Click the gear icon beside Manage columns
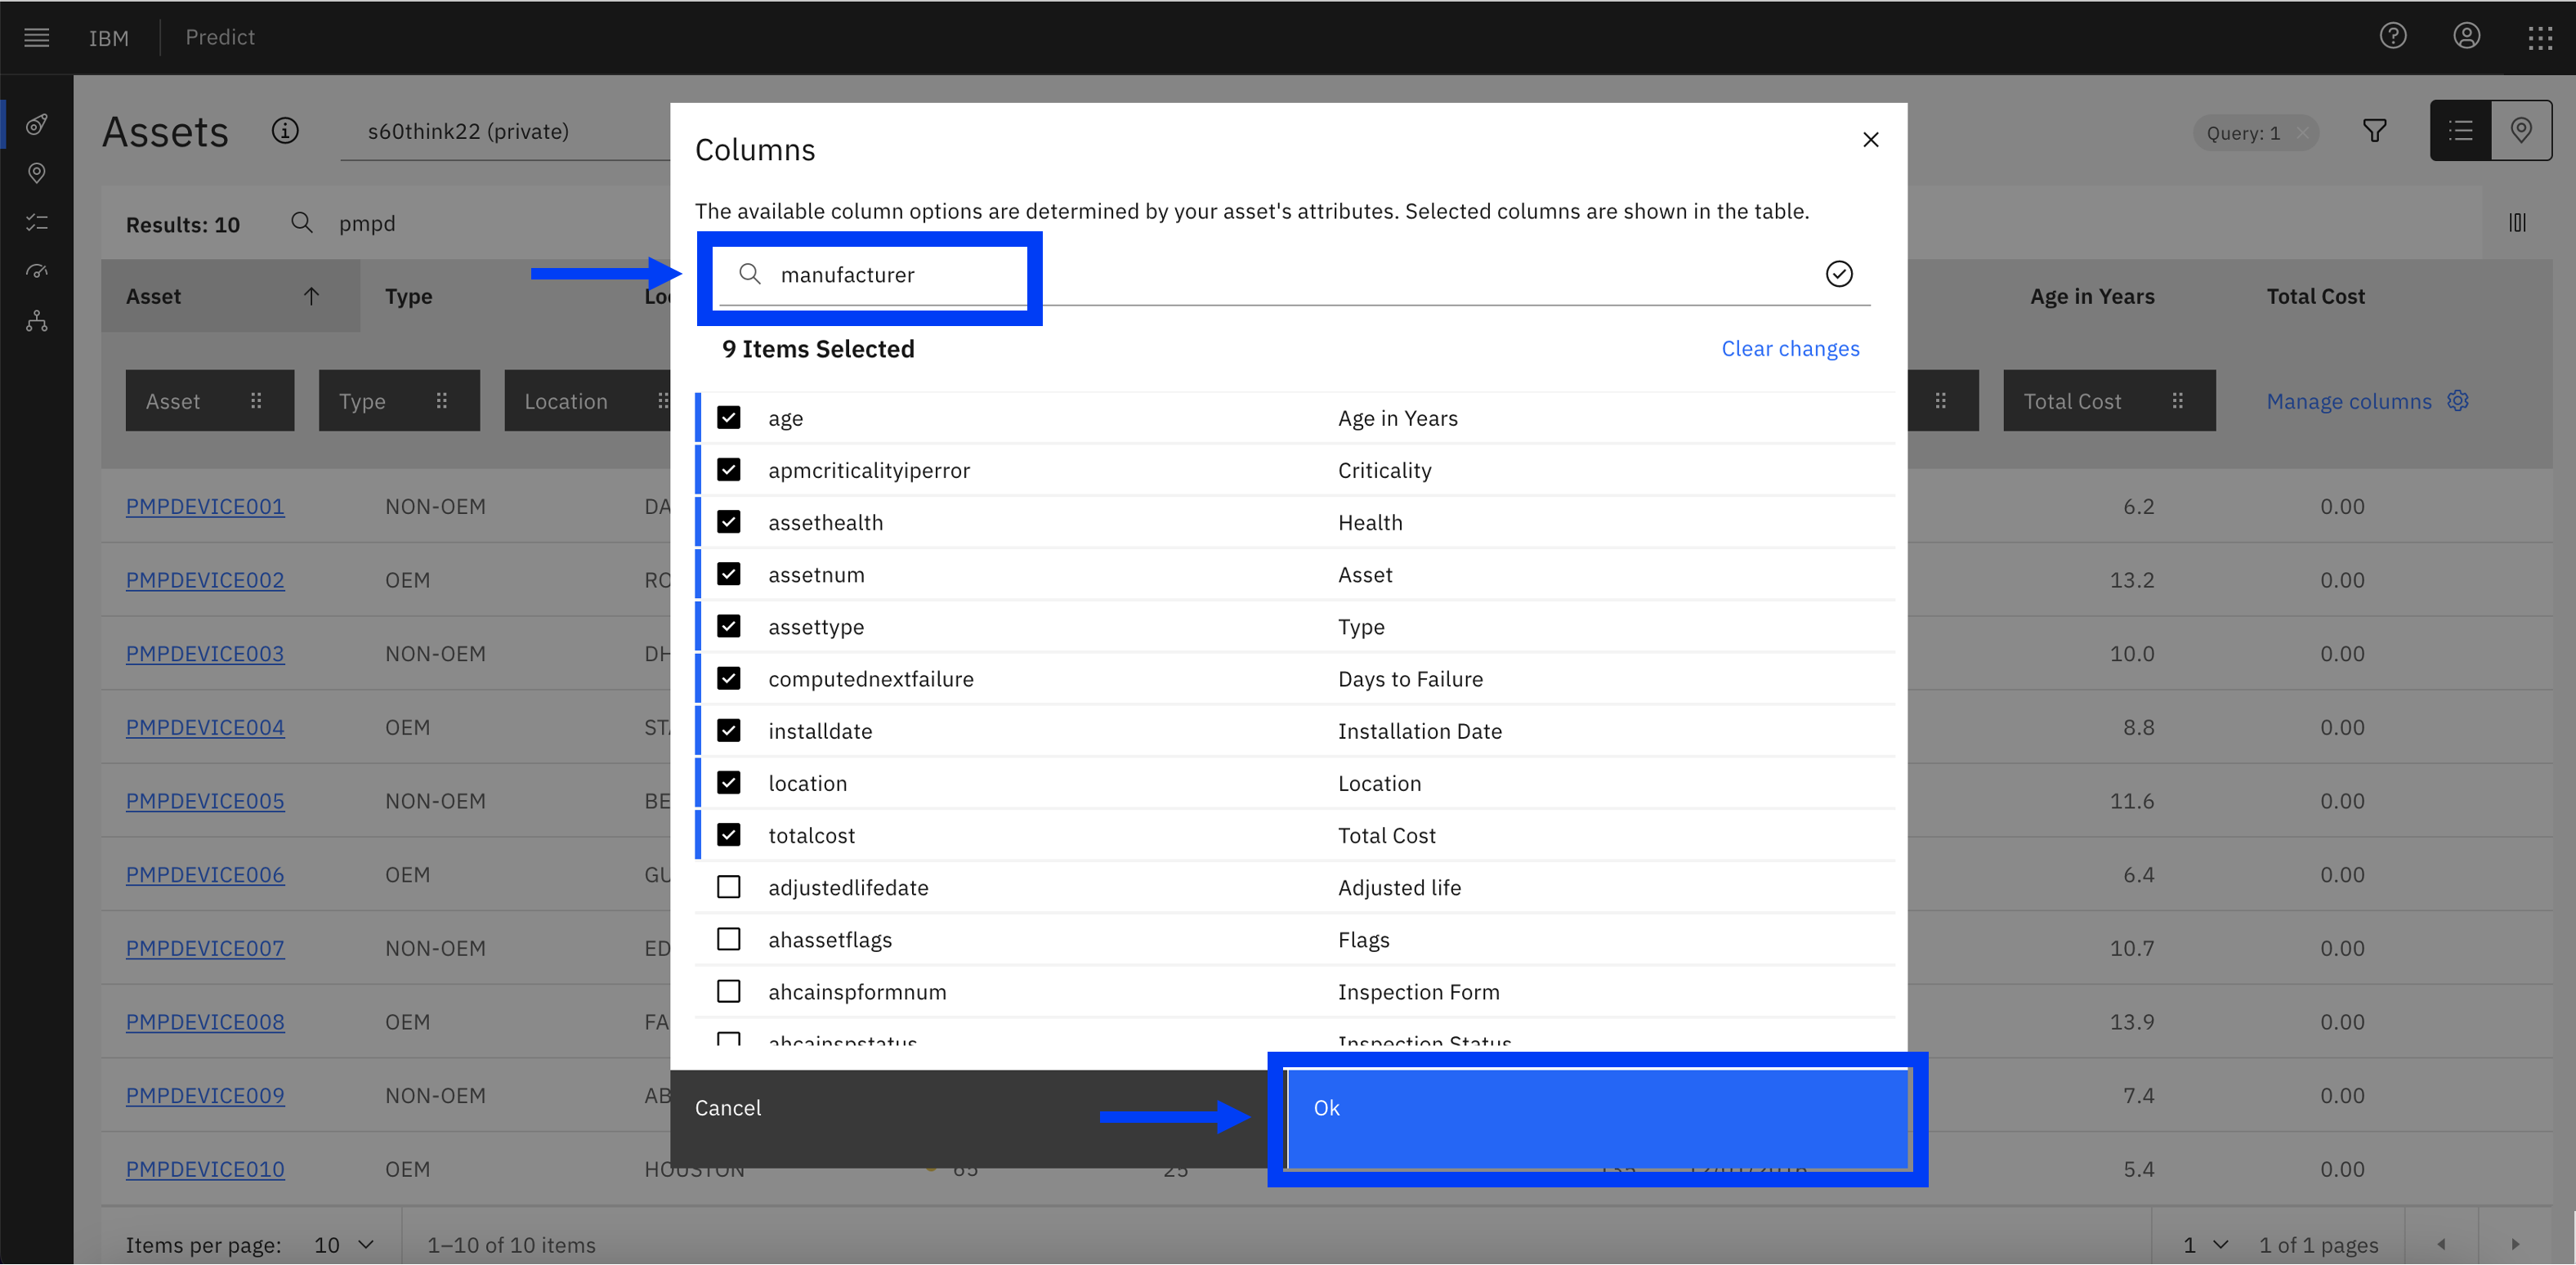The width and height of the screenshot is (2576, 1265). click(2457, 400)
